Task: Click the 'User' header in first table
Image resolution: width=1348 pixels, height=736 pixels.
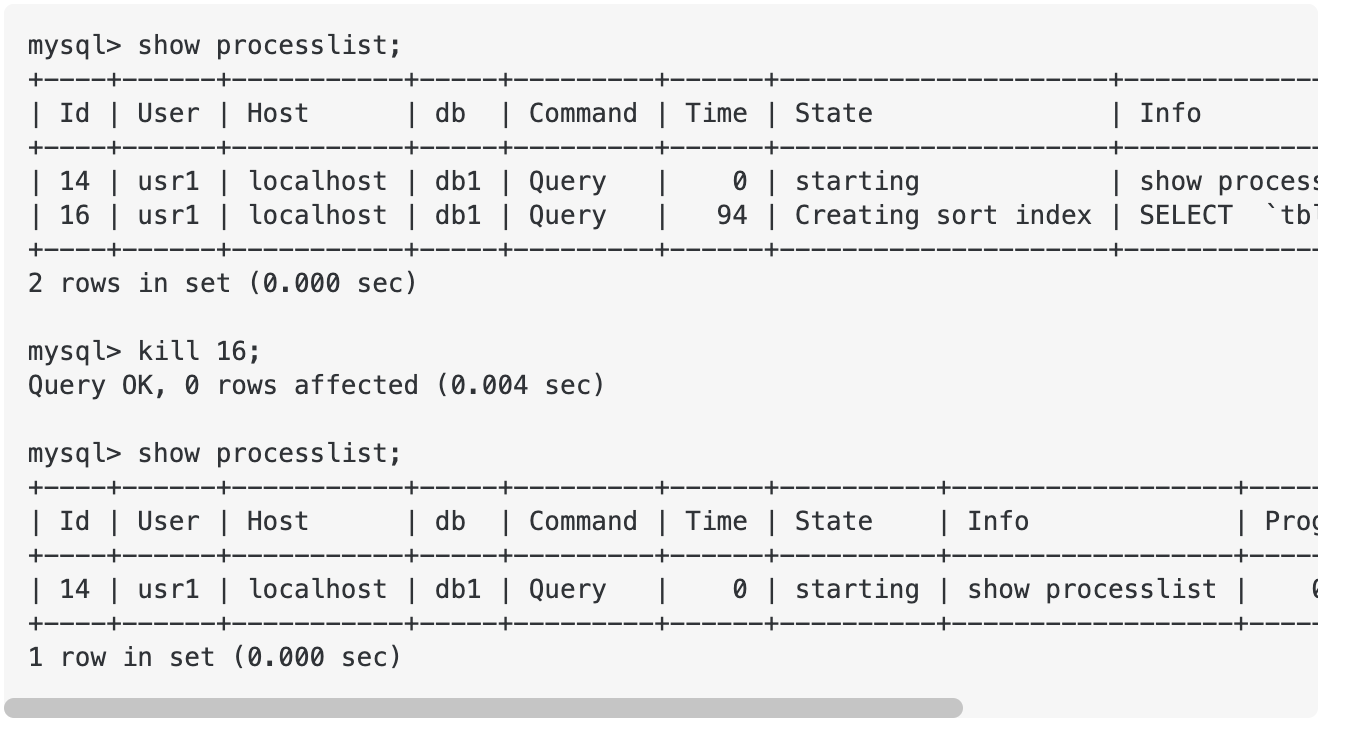Action: click(x=167, y=113)
